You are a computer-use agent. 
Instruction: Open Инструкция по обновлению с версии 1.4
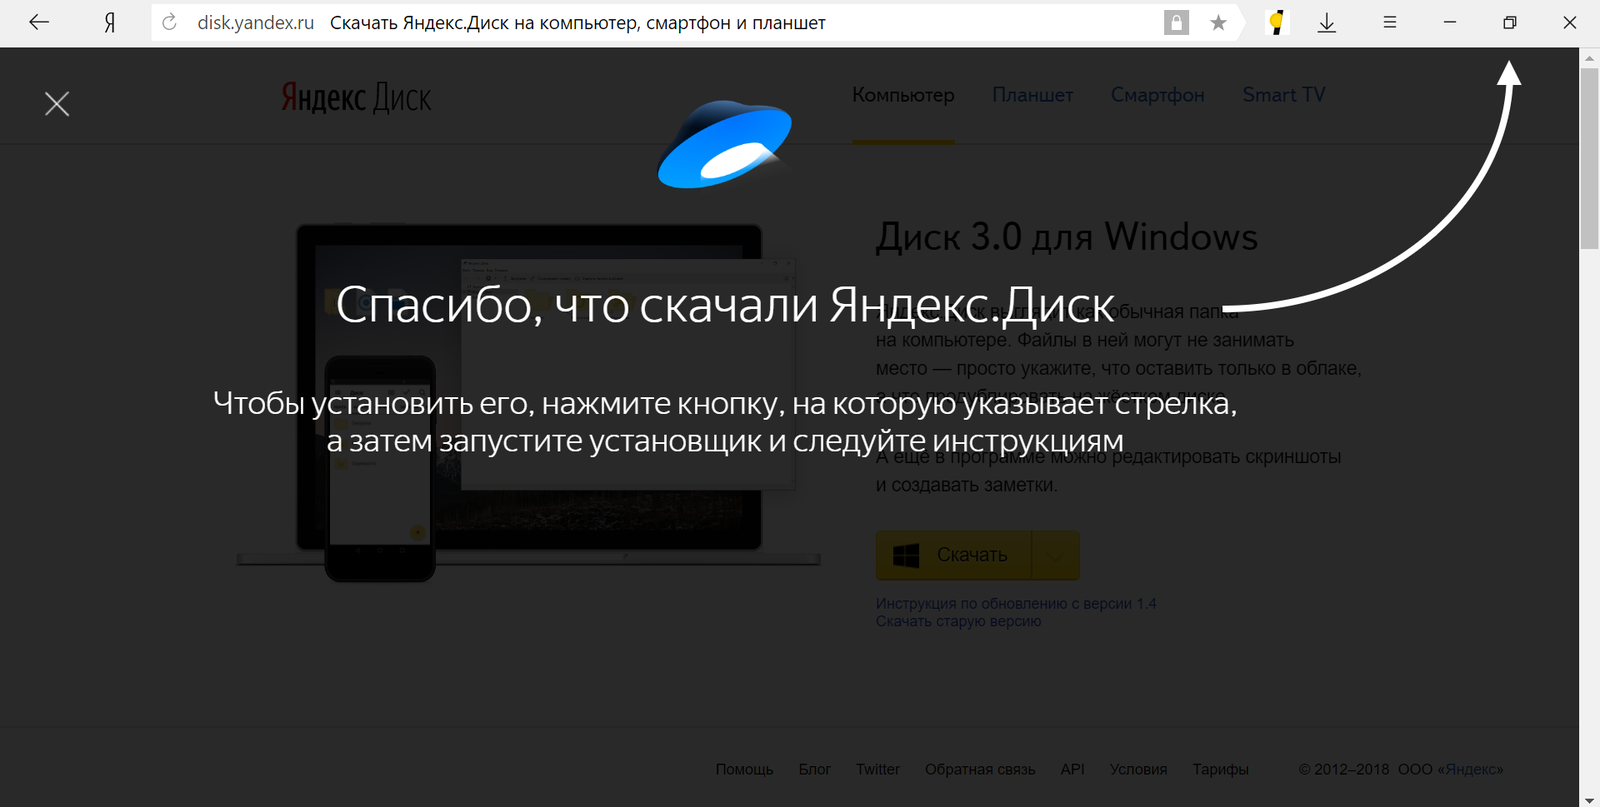click(x=1016, y=604)
